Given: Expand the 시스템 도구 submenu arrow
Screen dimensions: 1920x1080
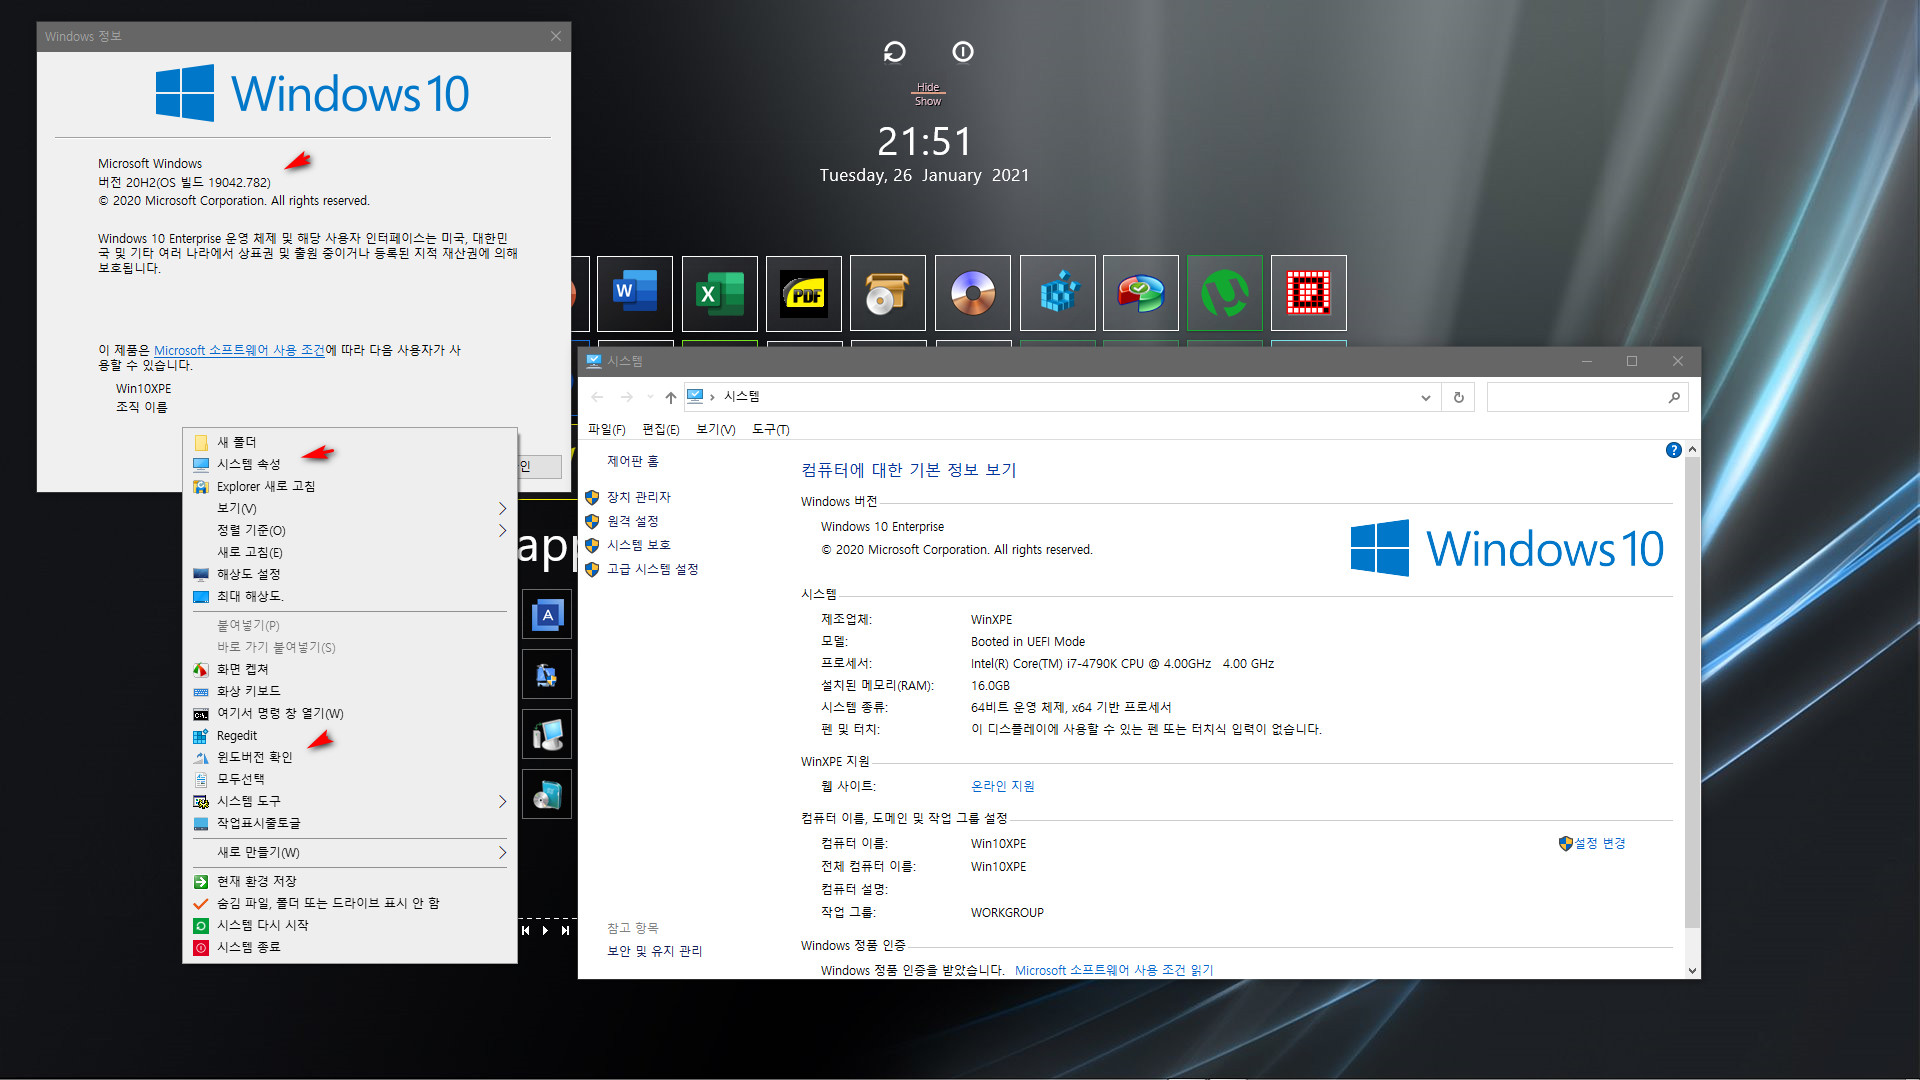Looking at the screenshot, I should [502, 801].
